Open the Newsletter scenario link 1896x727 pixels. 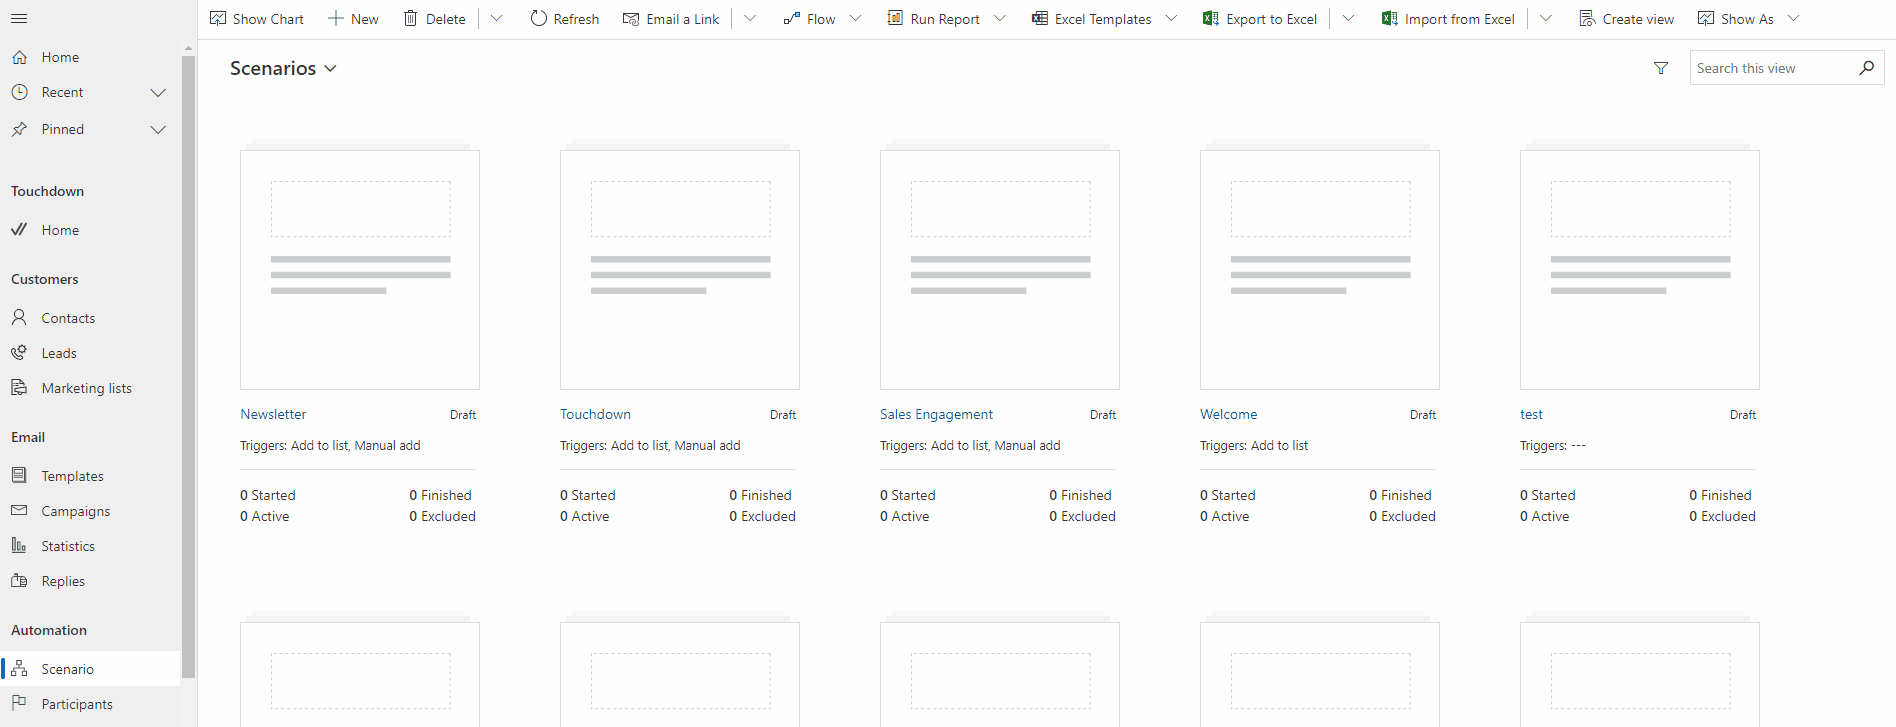(x=273, y=414)
